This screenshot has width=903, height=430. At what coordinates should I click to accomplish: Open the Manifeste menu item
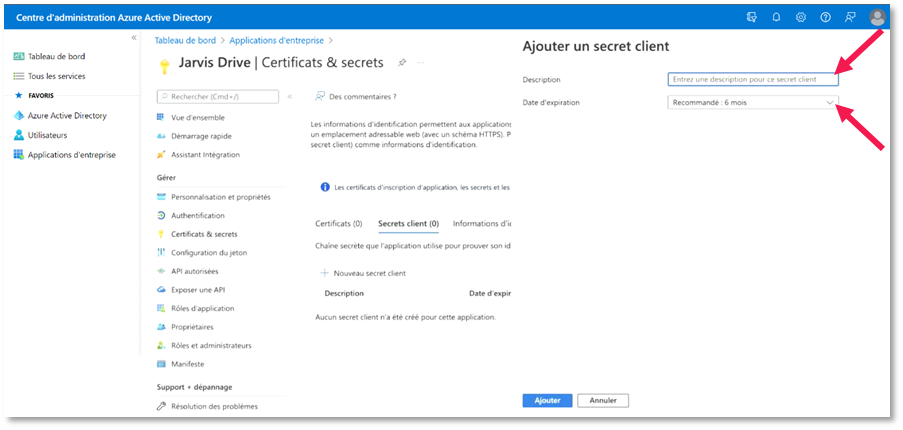pyautogui.click(x=188, y=364)
